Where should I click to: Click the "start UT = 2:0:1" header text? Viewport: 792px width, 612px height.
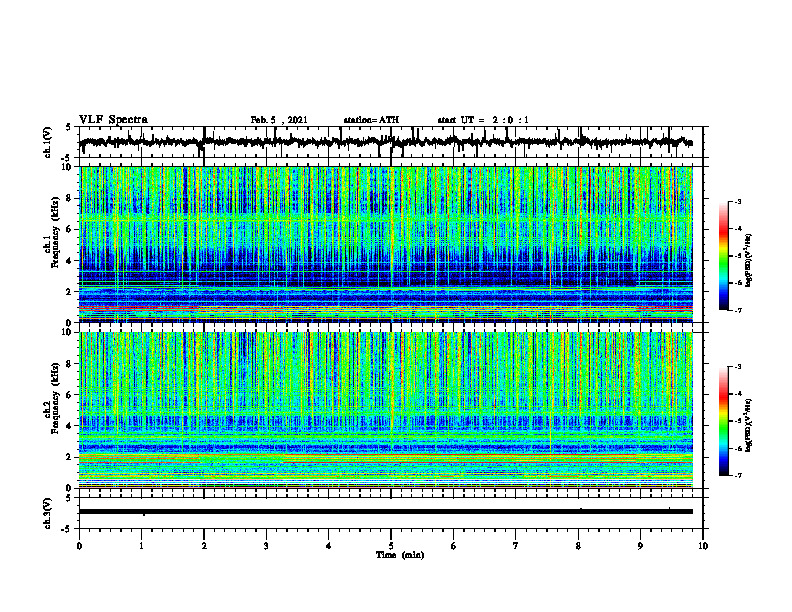tap(483, 120)
